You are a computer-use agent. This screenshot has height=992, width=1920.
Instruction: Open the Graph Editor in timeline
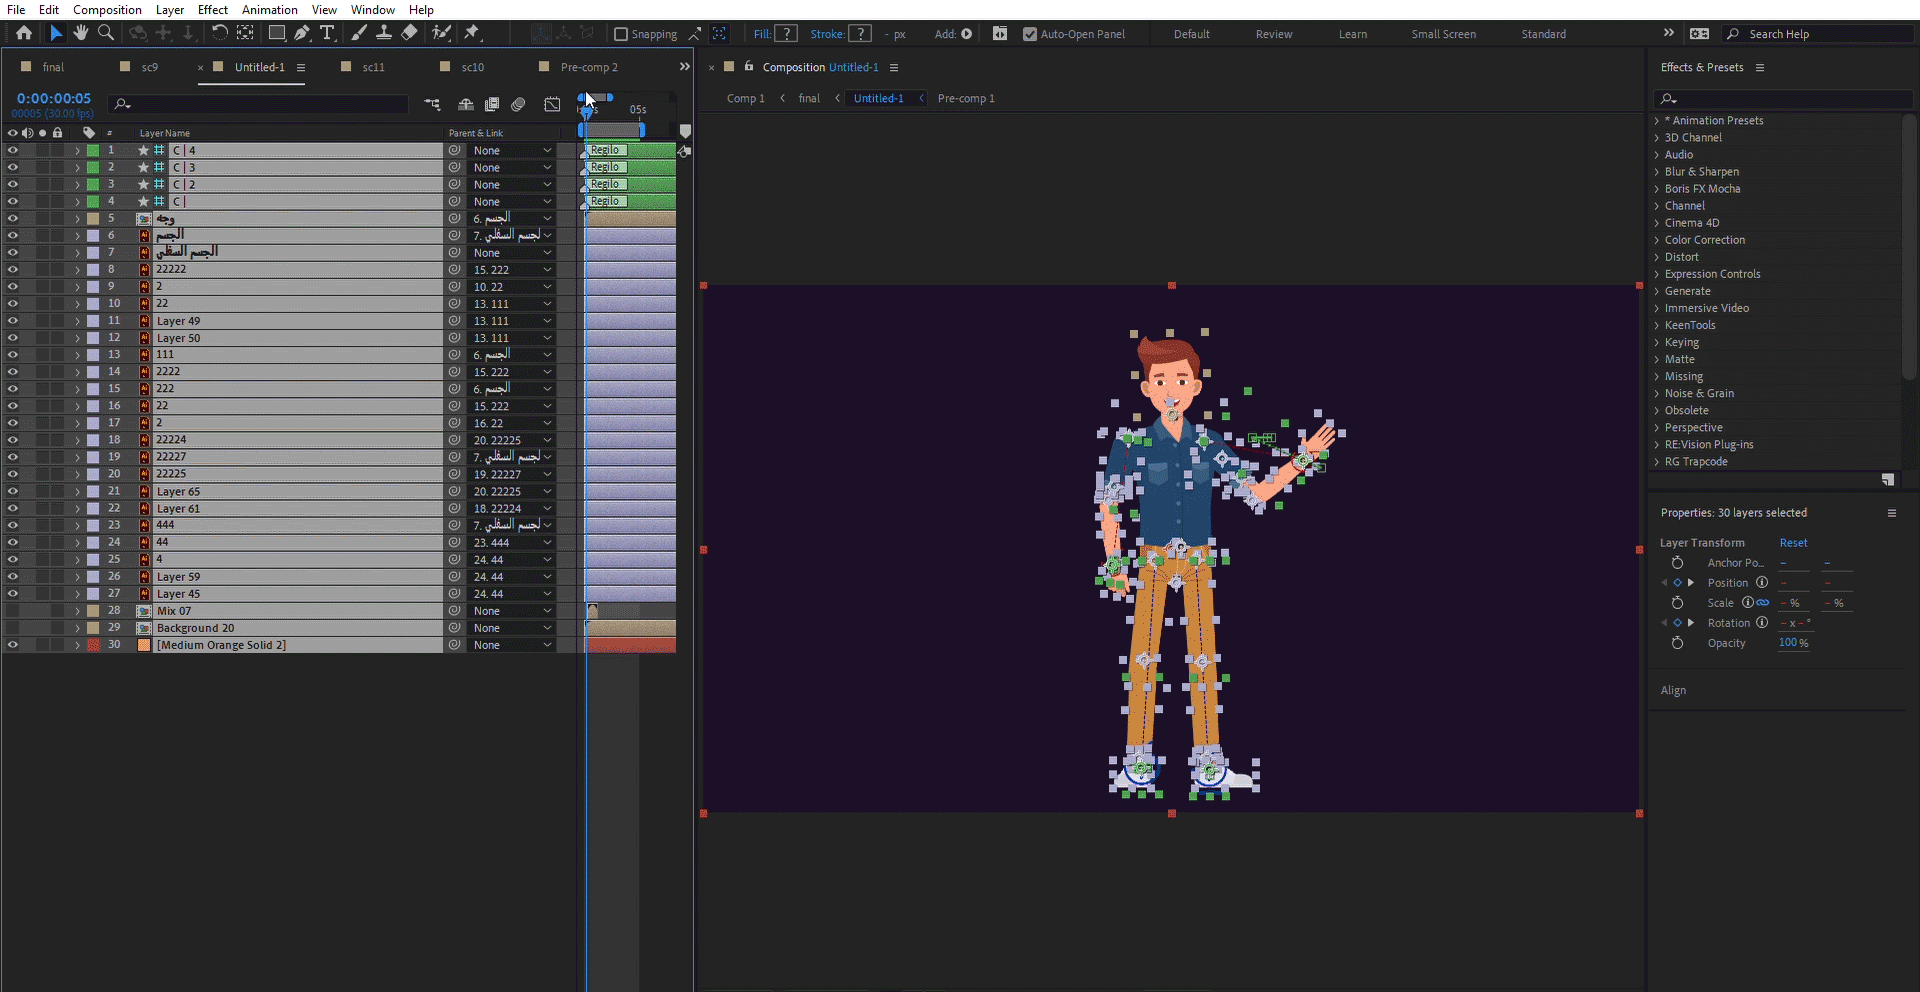tap(552, 104)
